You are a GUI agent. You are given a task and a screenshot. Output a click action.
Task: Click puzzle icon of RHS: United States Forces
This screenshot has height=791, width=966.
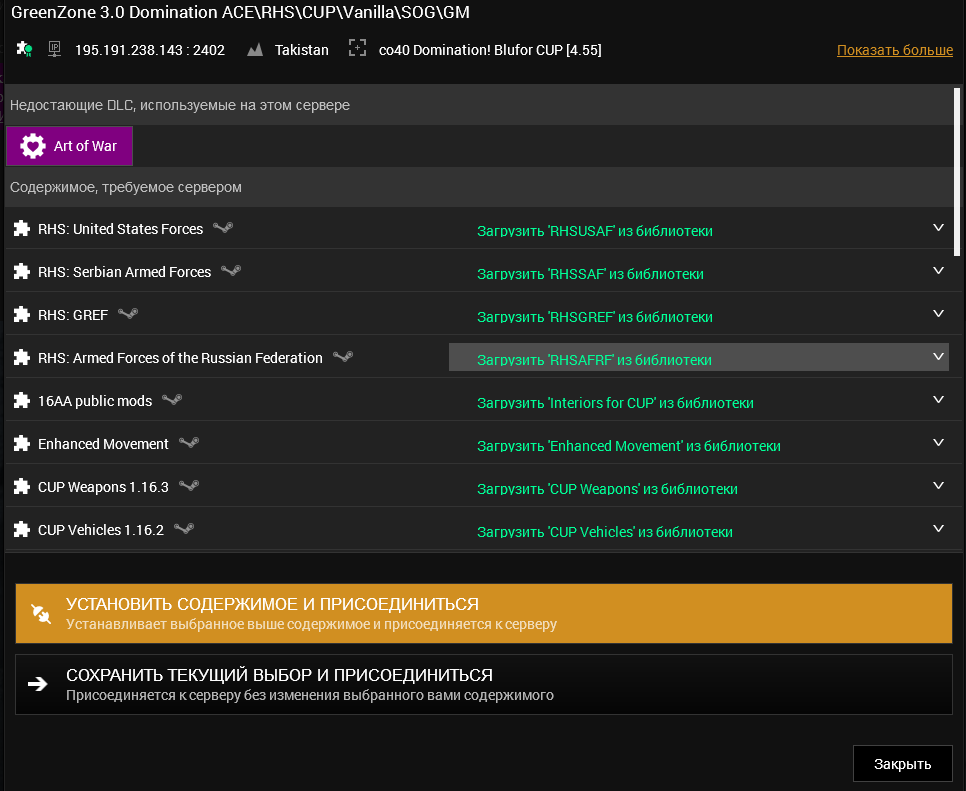click(22, 229)
